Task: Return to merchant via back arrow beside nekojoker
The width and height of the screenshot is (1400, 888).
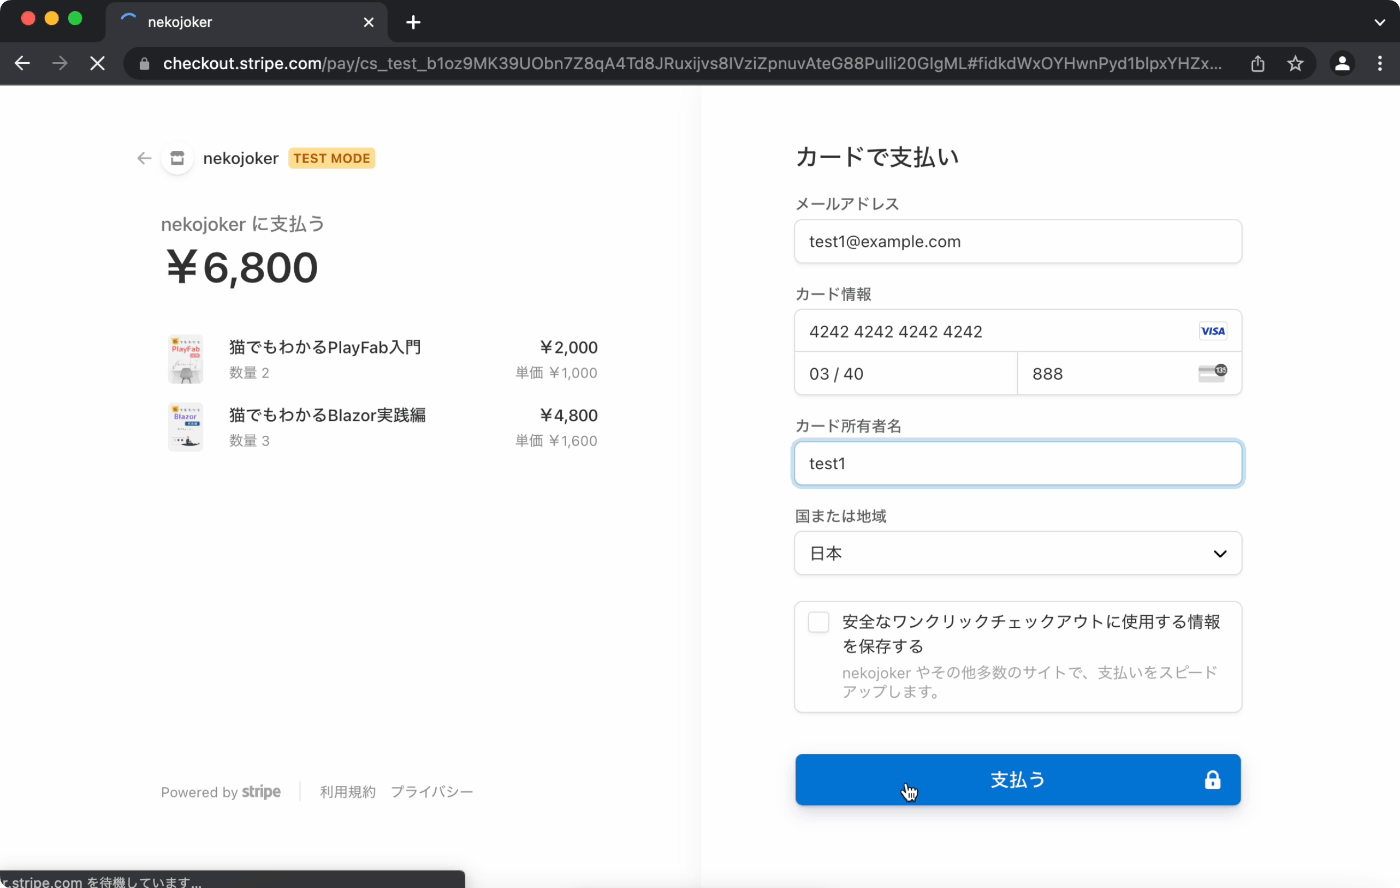Action: point(144,158)
